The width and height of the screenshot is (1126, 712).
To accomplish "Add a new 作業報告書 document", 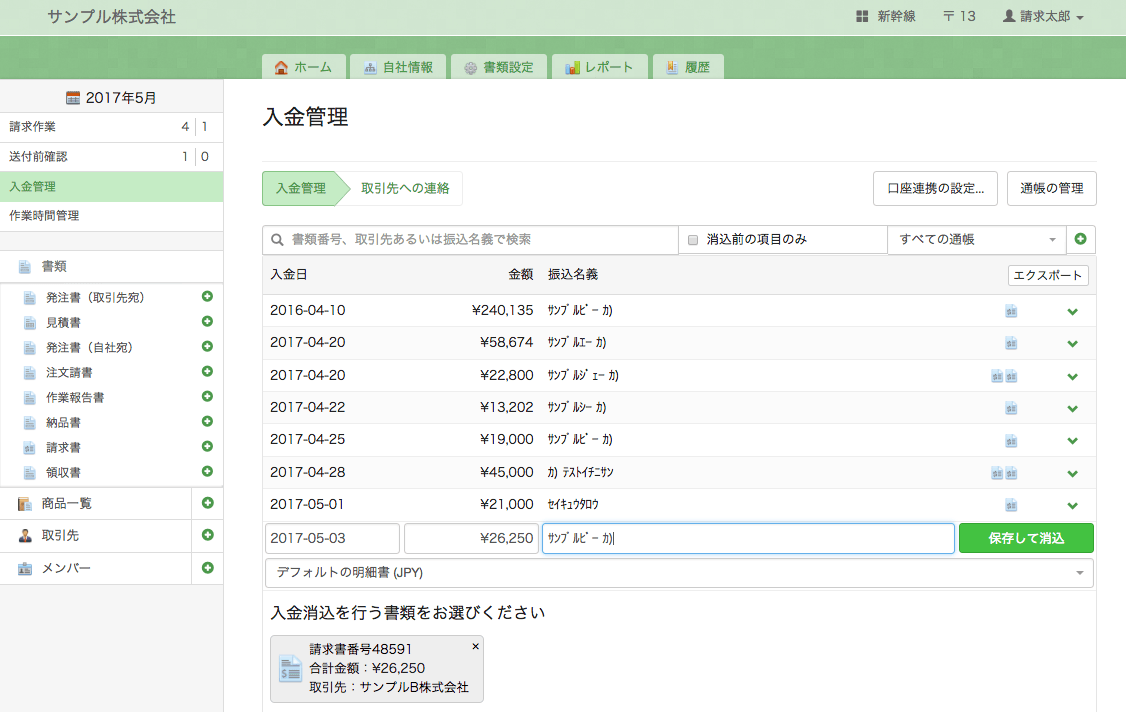I will pos(207,397).
